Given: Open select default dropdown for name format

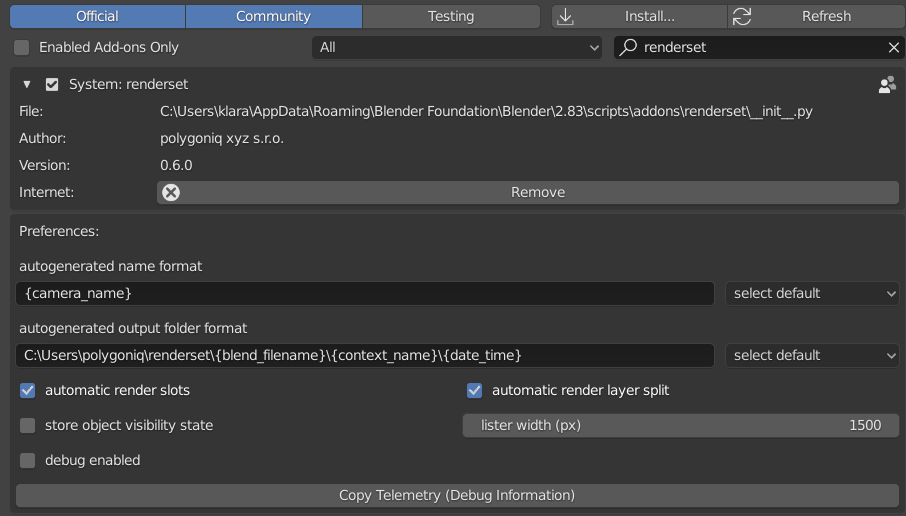Looking at the screenshot, I should [x=812, y=293].
